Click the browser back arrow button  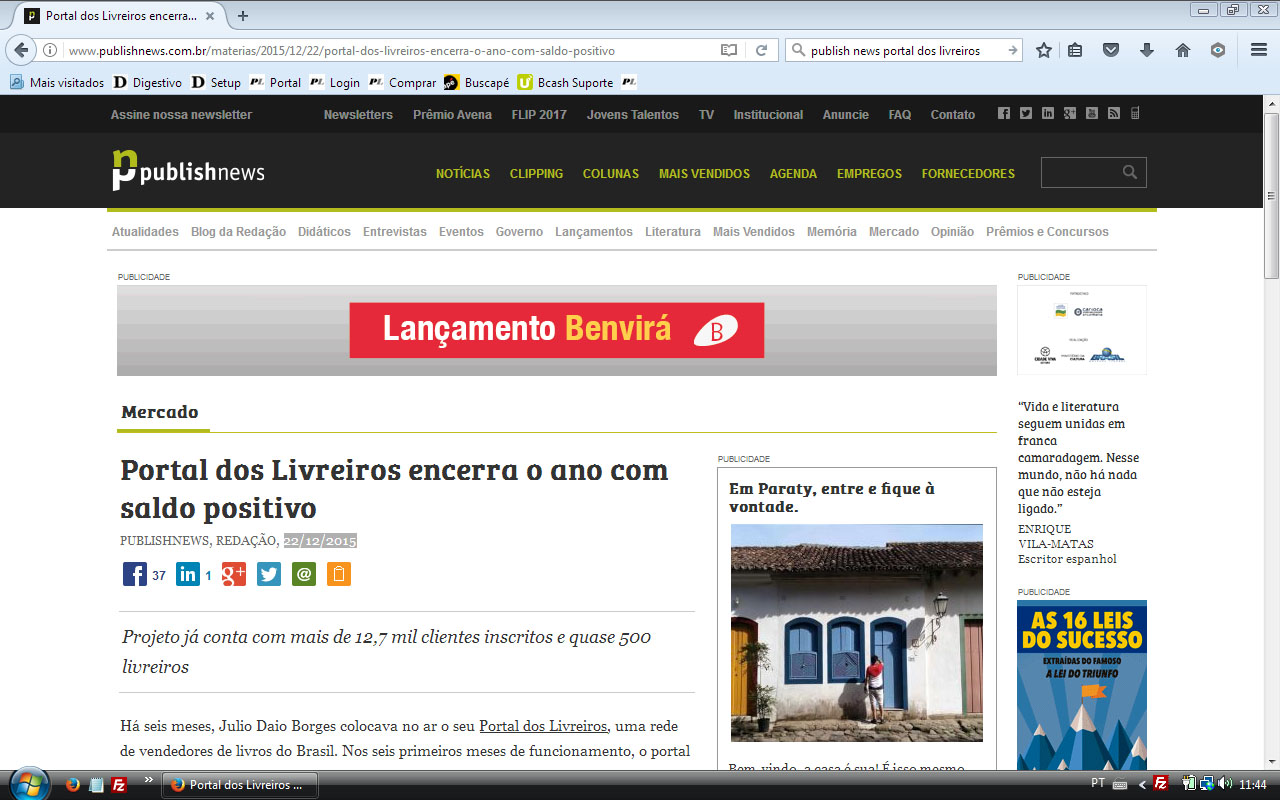tap(22, 50)
